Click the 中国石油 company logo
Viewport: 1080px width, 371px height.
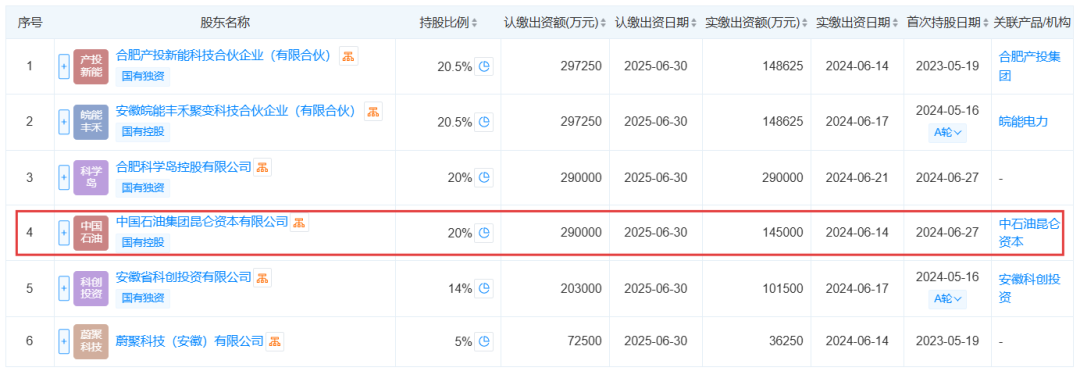(91, 233)
